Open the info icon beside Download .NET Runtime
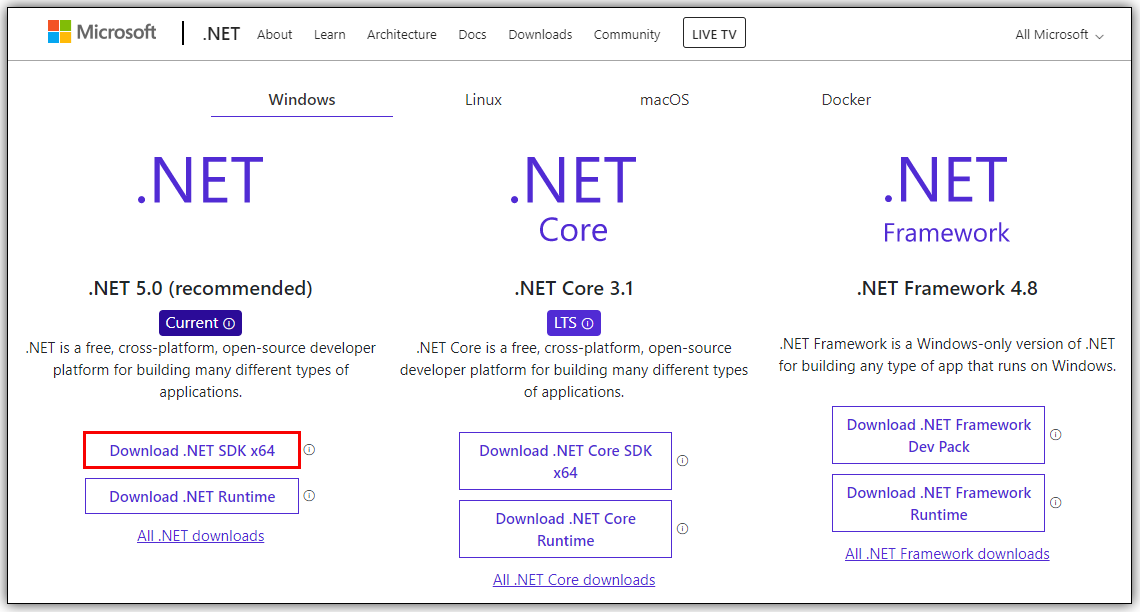Viewport: 1140px width, 612px height. (x=309, y=496)
